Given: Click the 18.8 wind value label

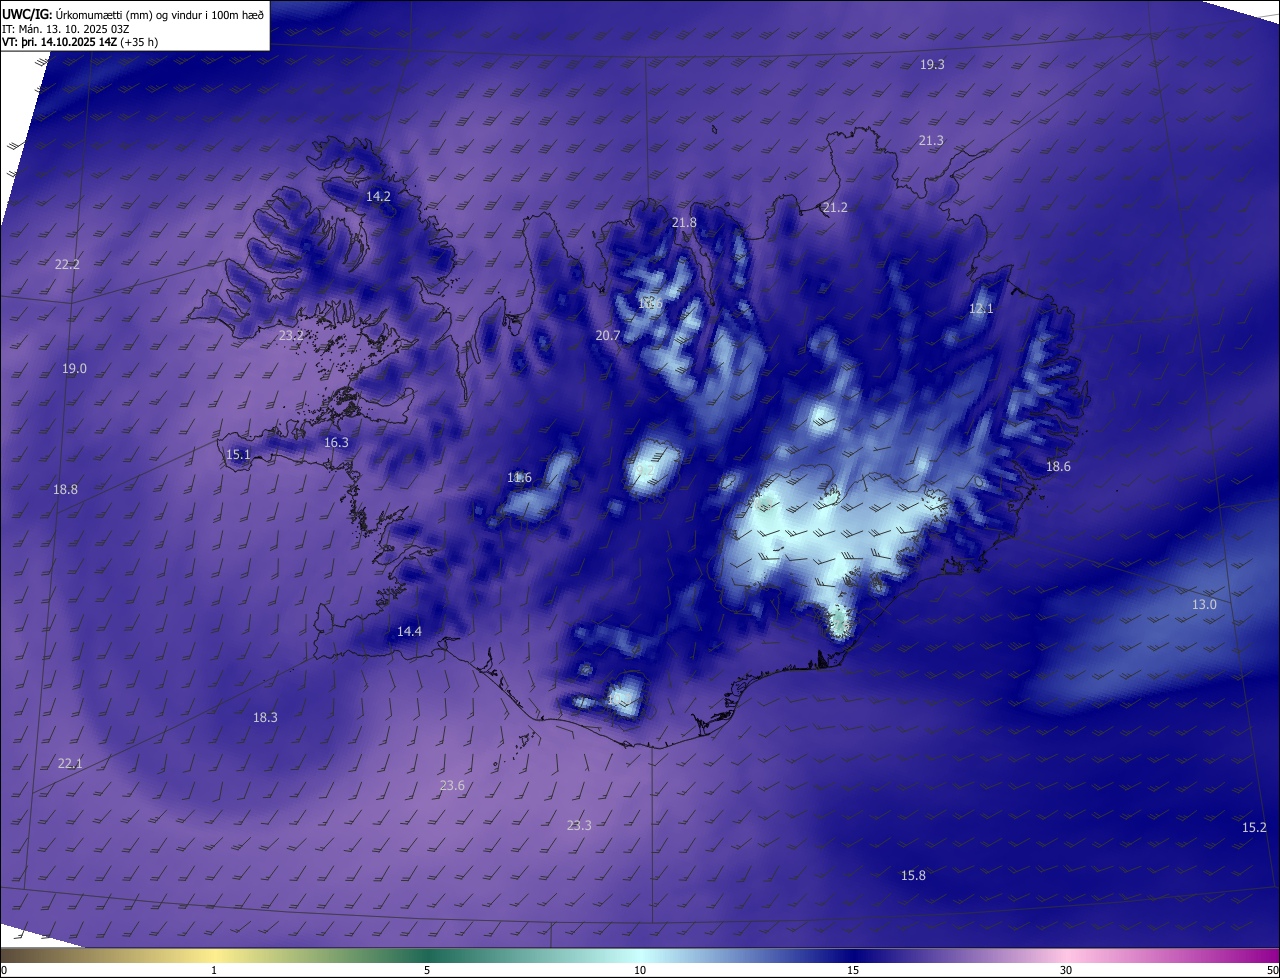Looking at the screenshot, I should pyautogui.click(x=65, y=490).
